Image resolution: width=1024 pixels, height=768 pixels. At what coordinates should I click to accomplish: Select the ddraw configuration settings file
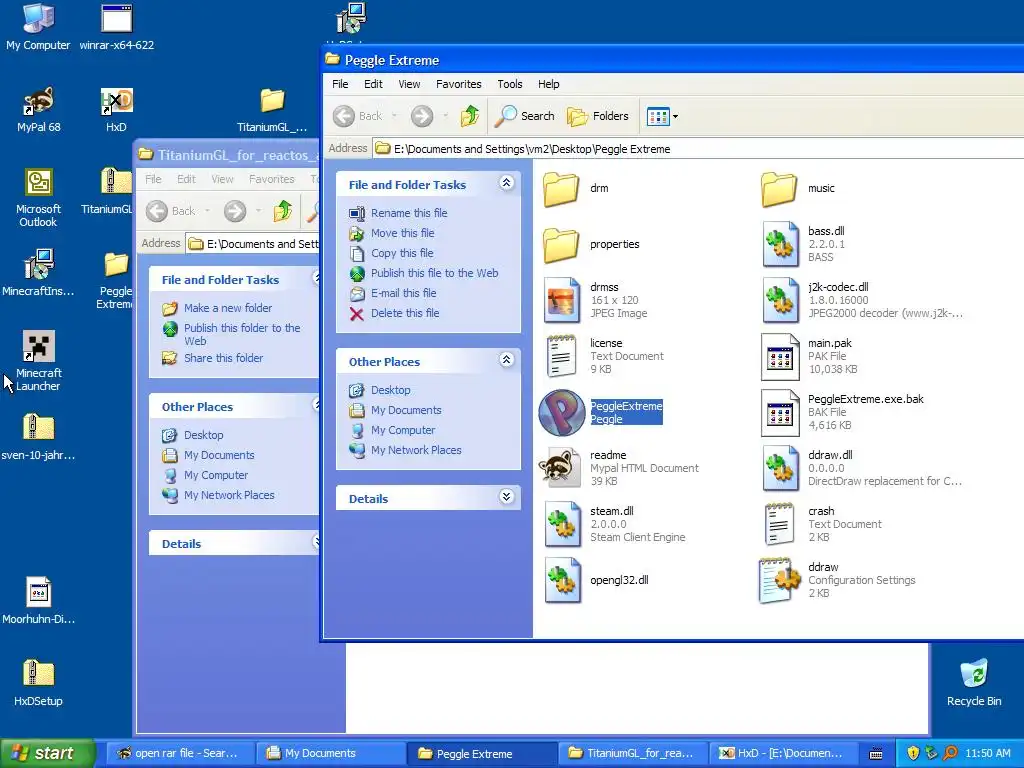[780, 580]
